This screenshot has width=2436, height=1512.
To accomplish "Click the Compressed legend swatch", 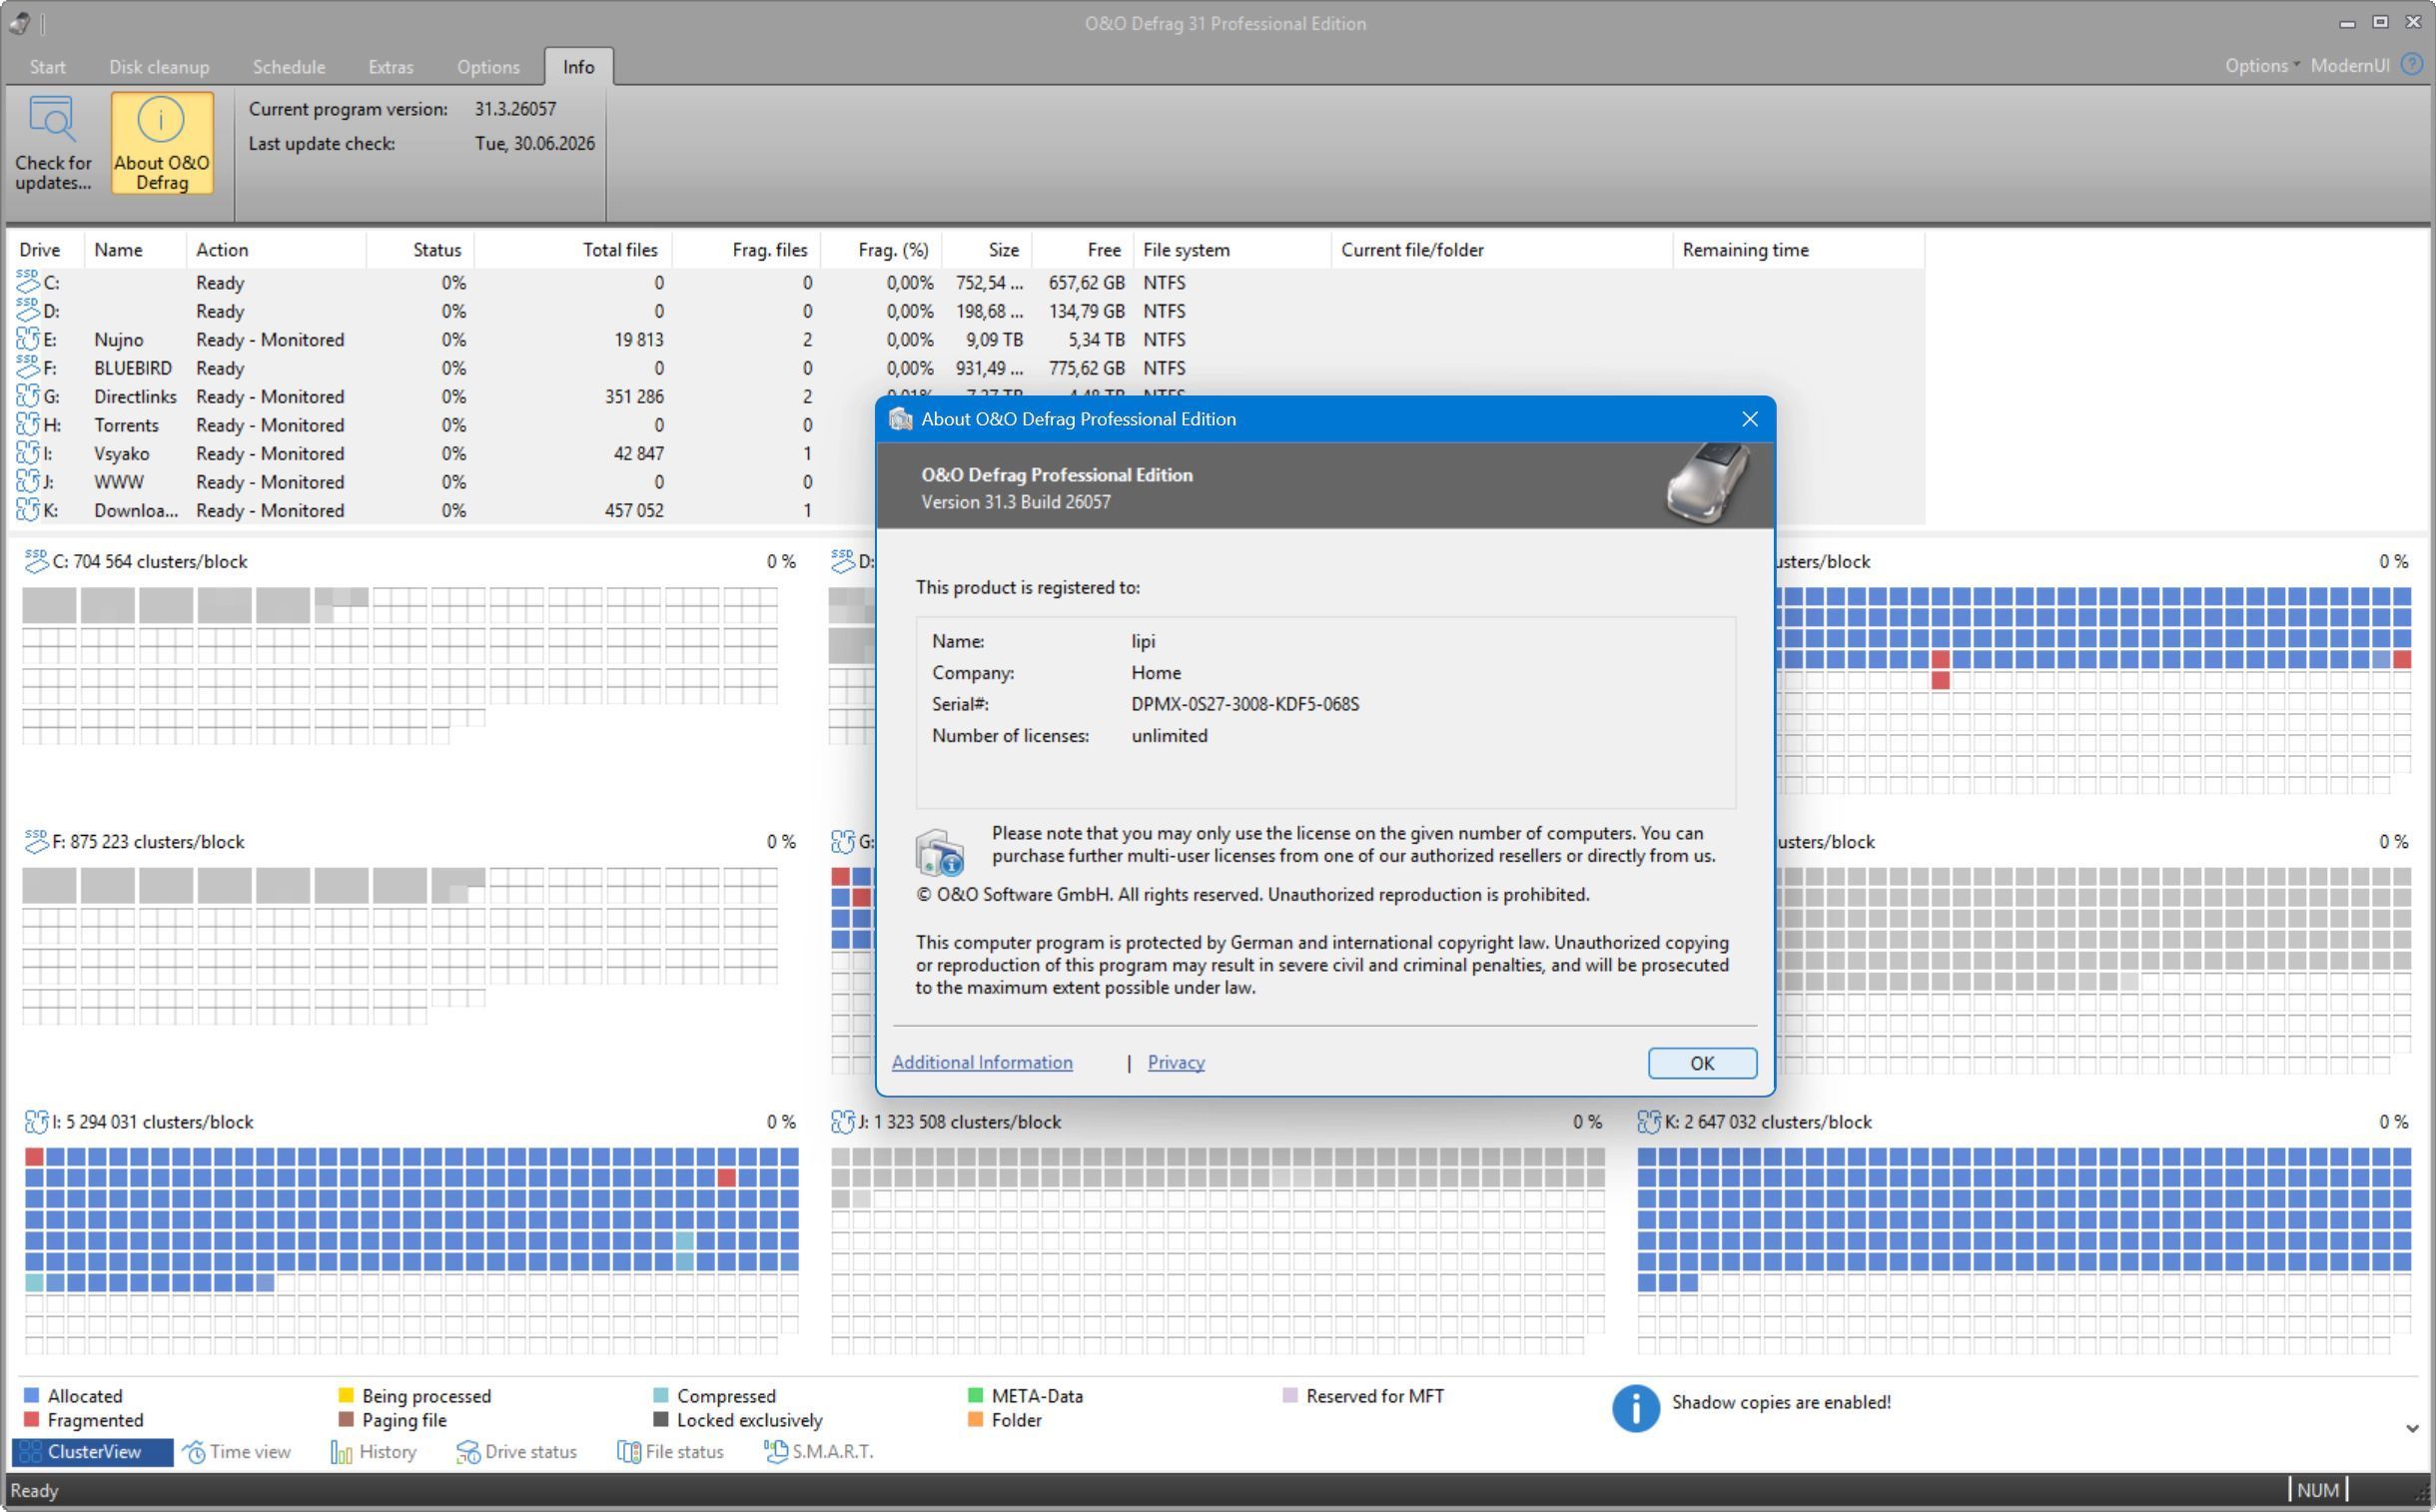I will coord(660,1395).
